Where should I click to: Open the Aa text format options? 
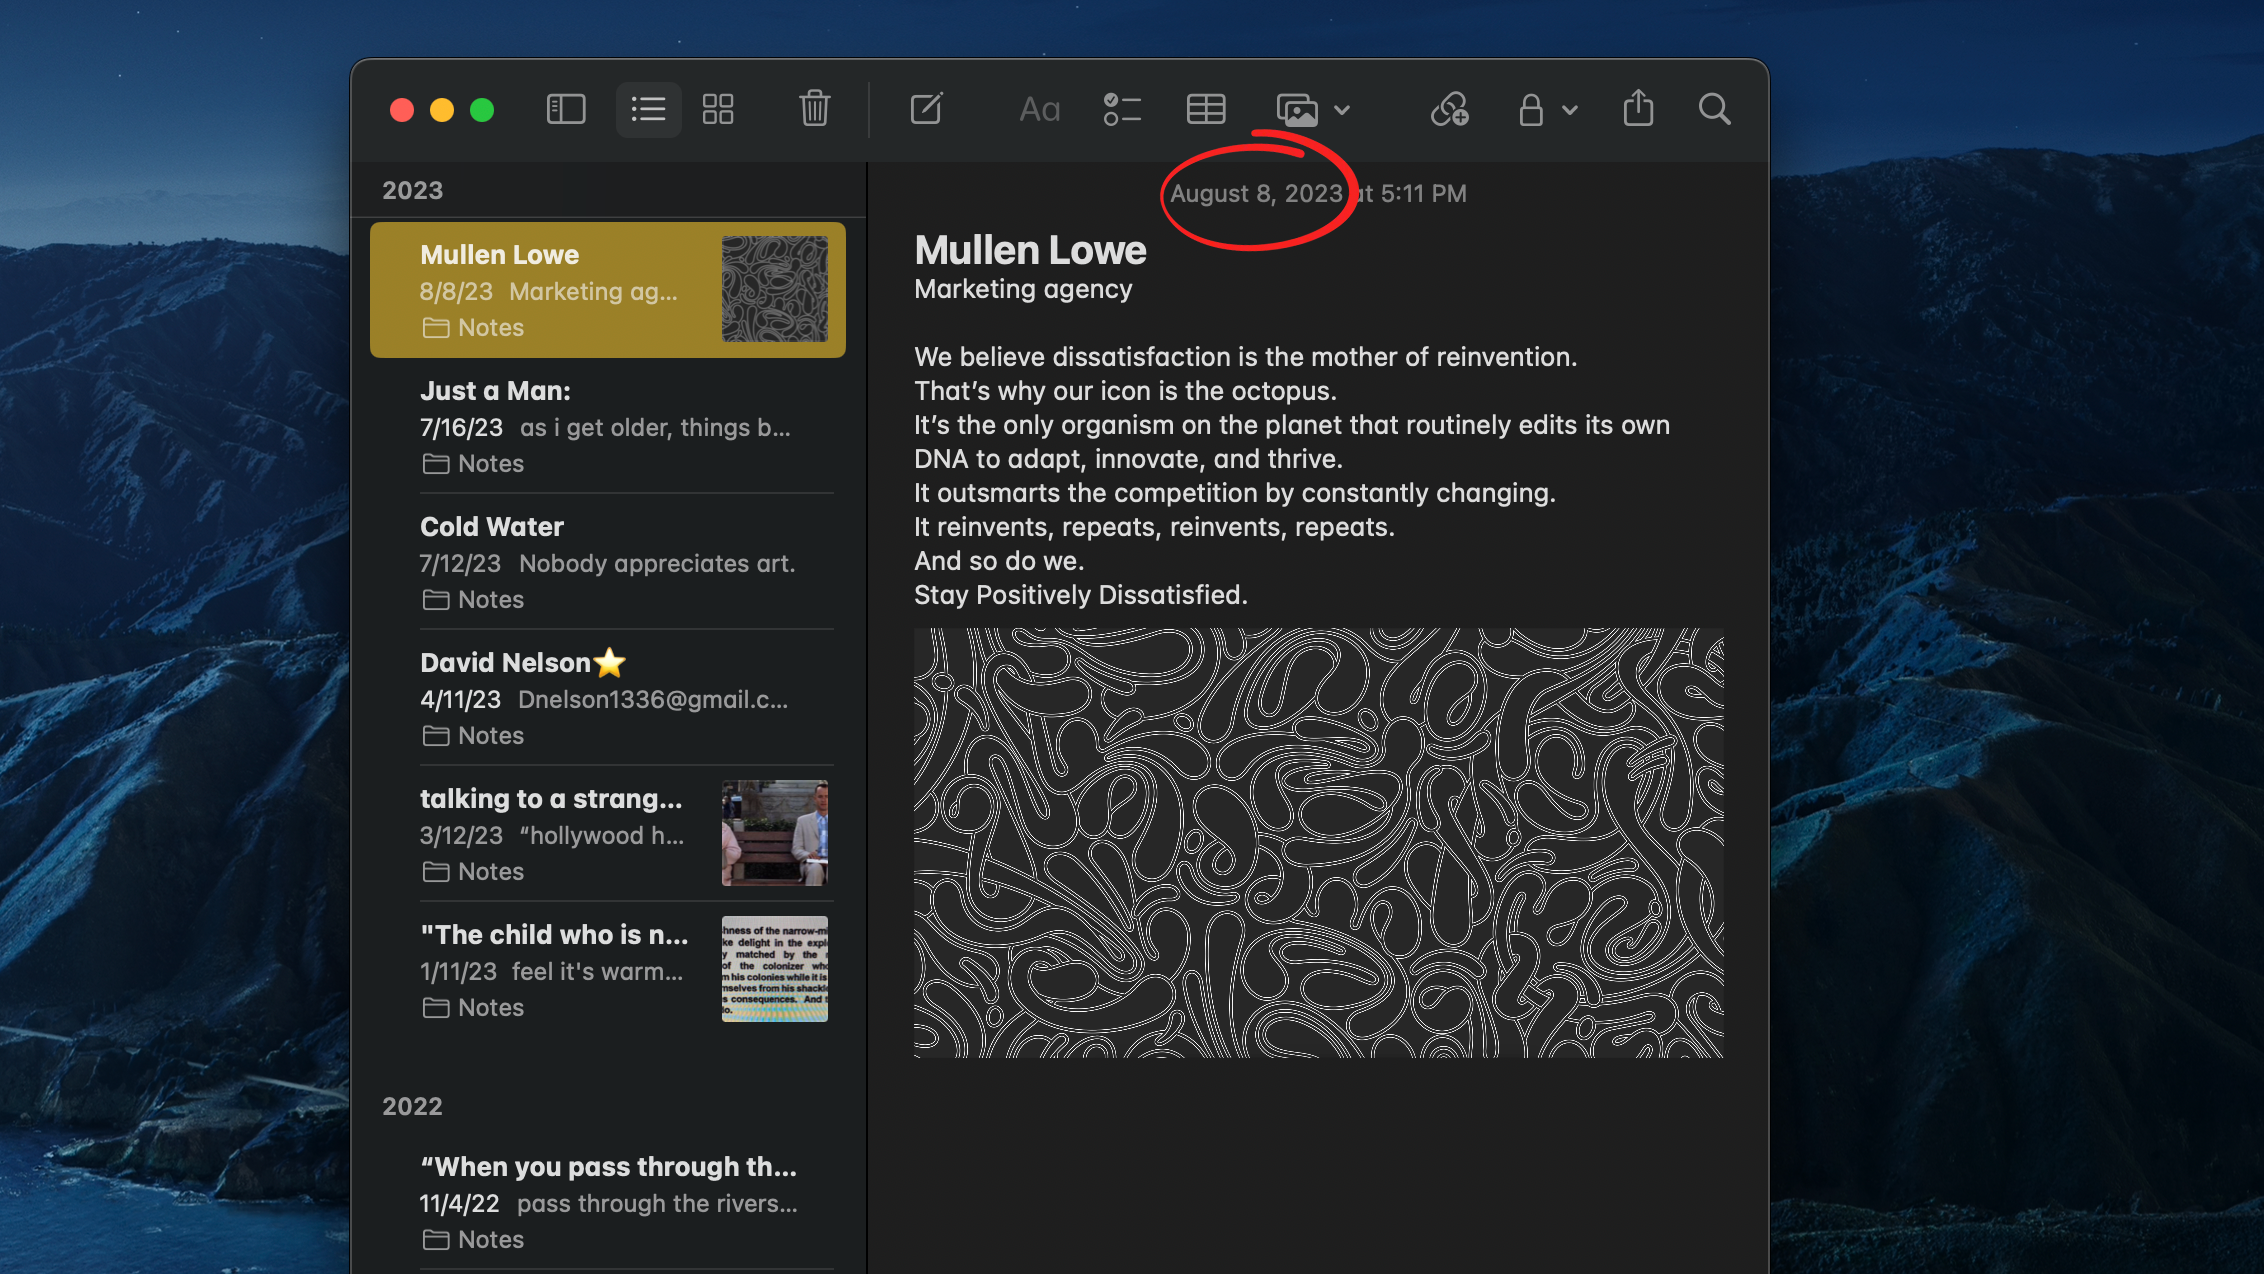point(1039,109)
